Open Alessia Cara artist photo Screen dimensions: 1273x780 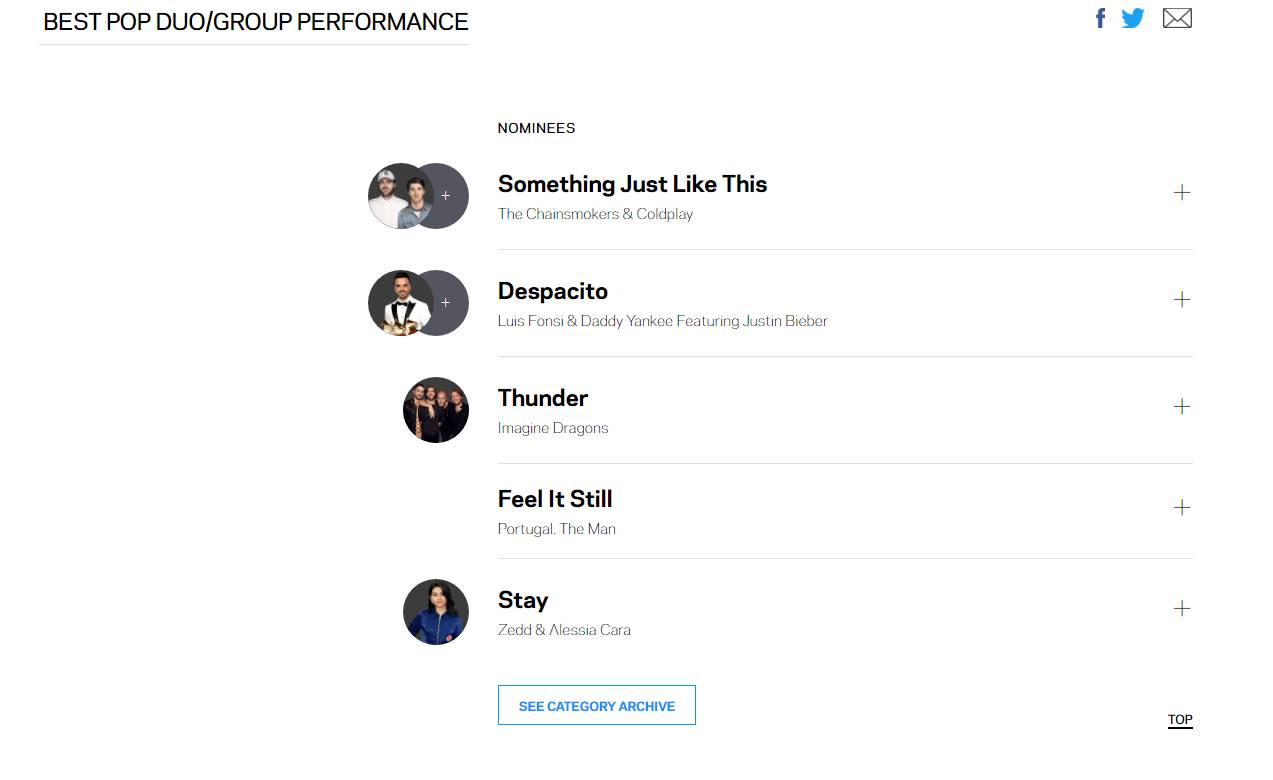436,612
